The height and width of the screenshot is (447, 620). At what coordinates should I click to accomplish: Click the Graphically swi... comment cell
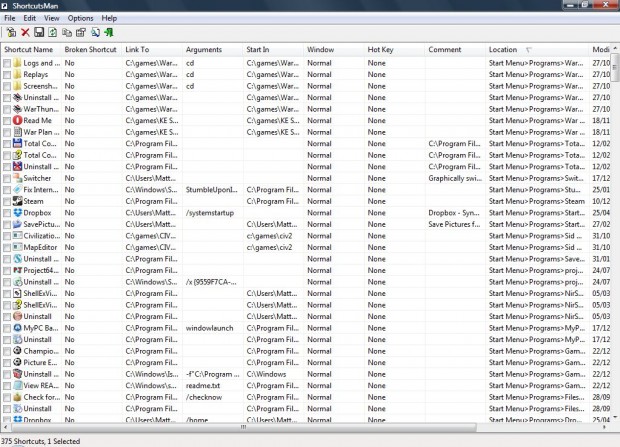pyautogui.click(x=456, y=178)
